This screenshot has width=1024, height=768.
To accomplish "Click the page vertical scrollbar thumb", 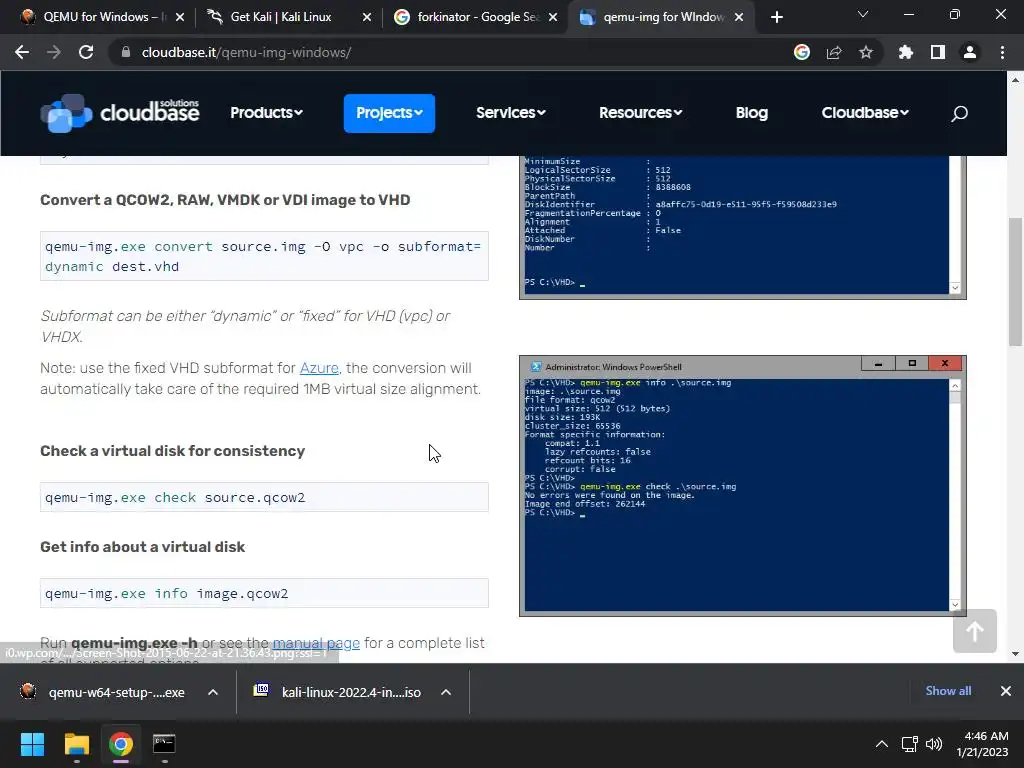I will [x=1015, y=281].
